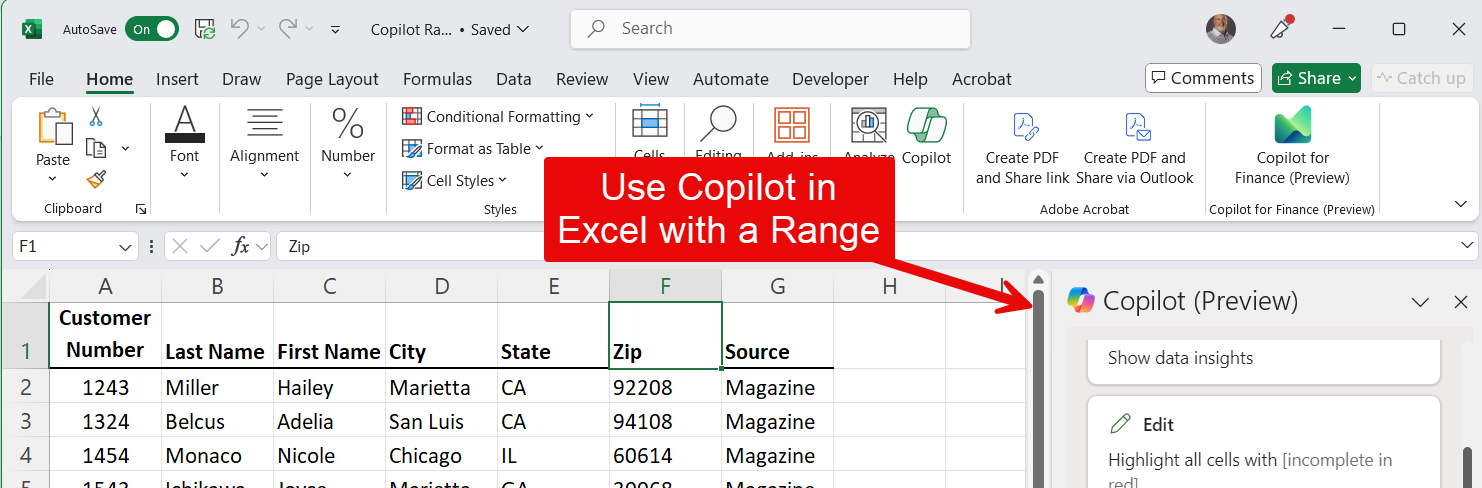Screen dimensions: 1482x488
Task: Open Customize Quick Access Toolbar dropdown
Action: [x=335, y=30]
